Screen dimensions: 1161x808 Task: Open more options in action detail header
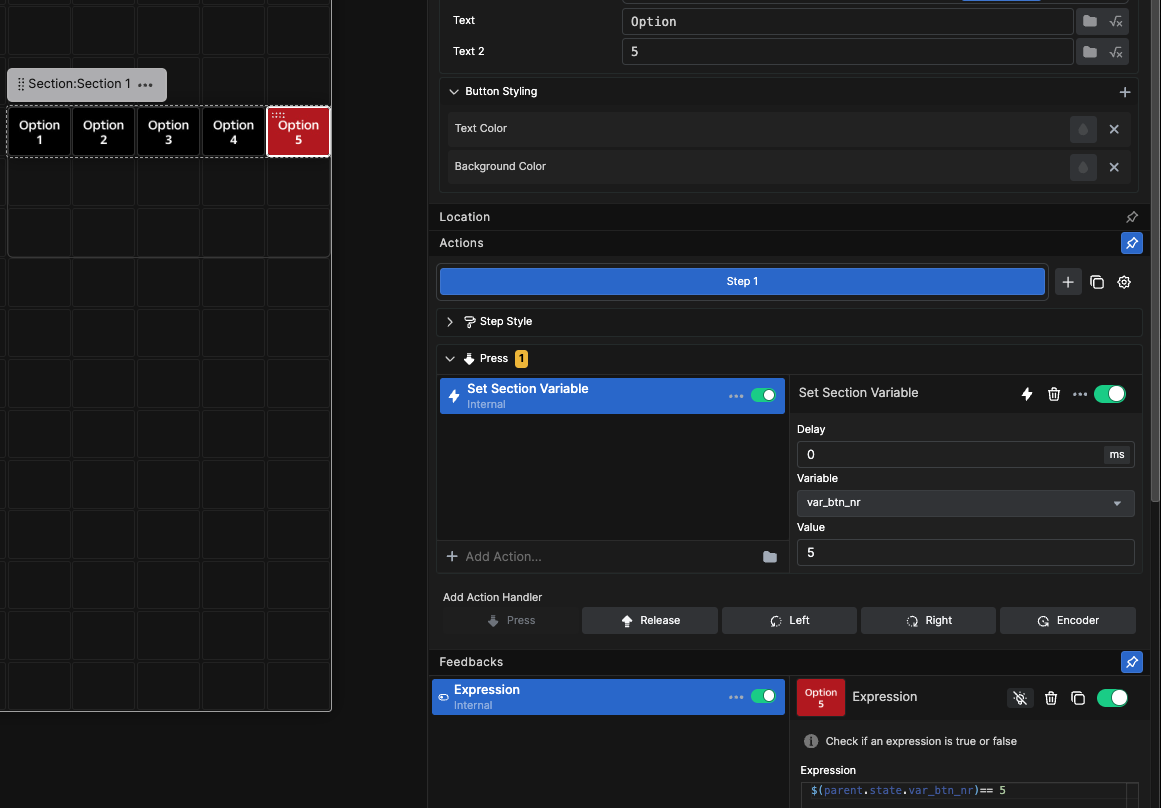[x=1080, y=394]
